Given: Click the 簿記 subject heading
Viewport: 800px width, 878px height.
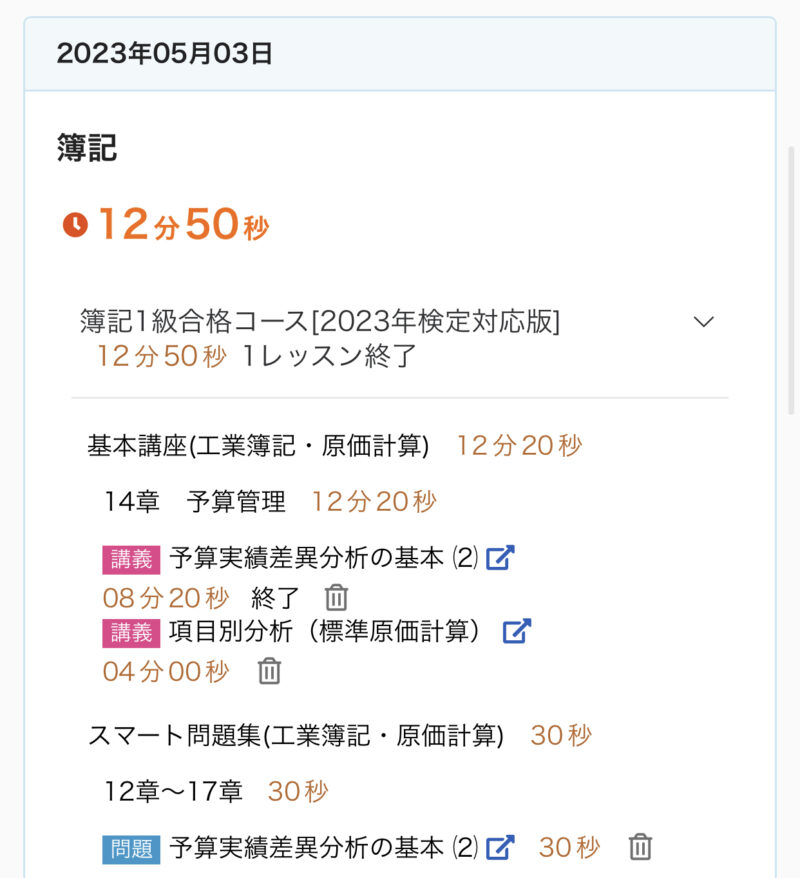Looking at the screenshot, I should 87,148.
